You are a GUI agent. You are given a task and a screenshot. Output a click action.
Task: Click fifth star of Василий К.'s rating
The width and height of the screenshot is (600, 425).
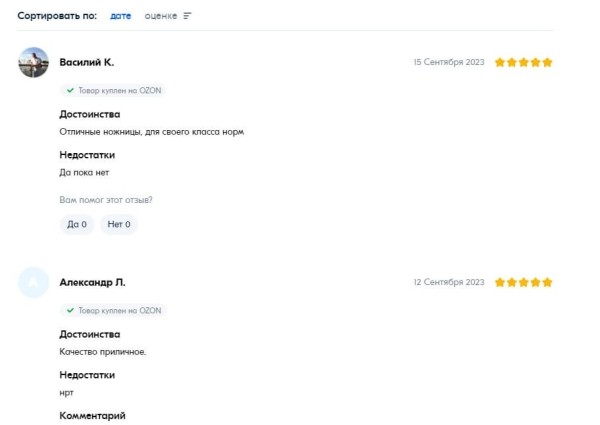tap(547, 62)
